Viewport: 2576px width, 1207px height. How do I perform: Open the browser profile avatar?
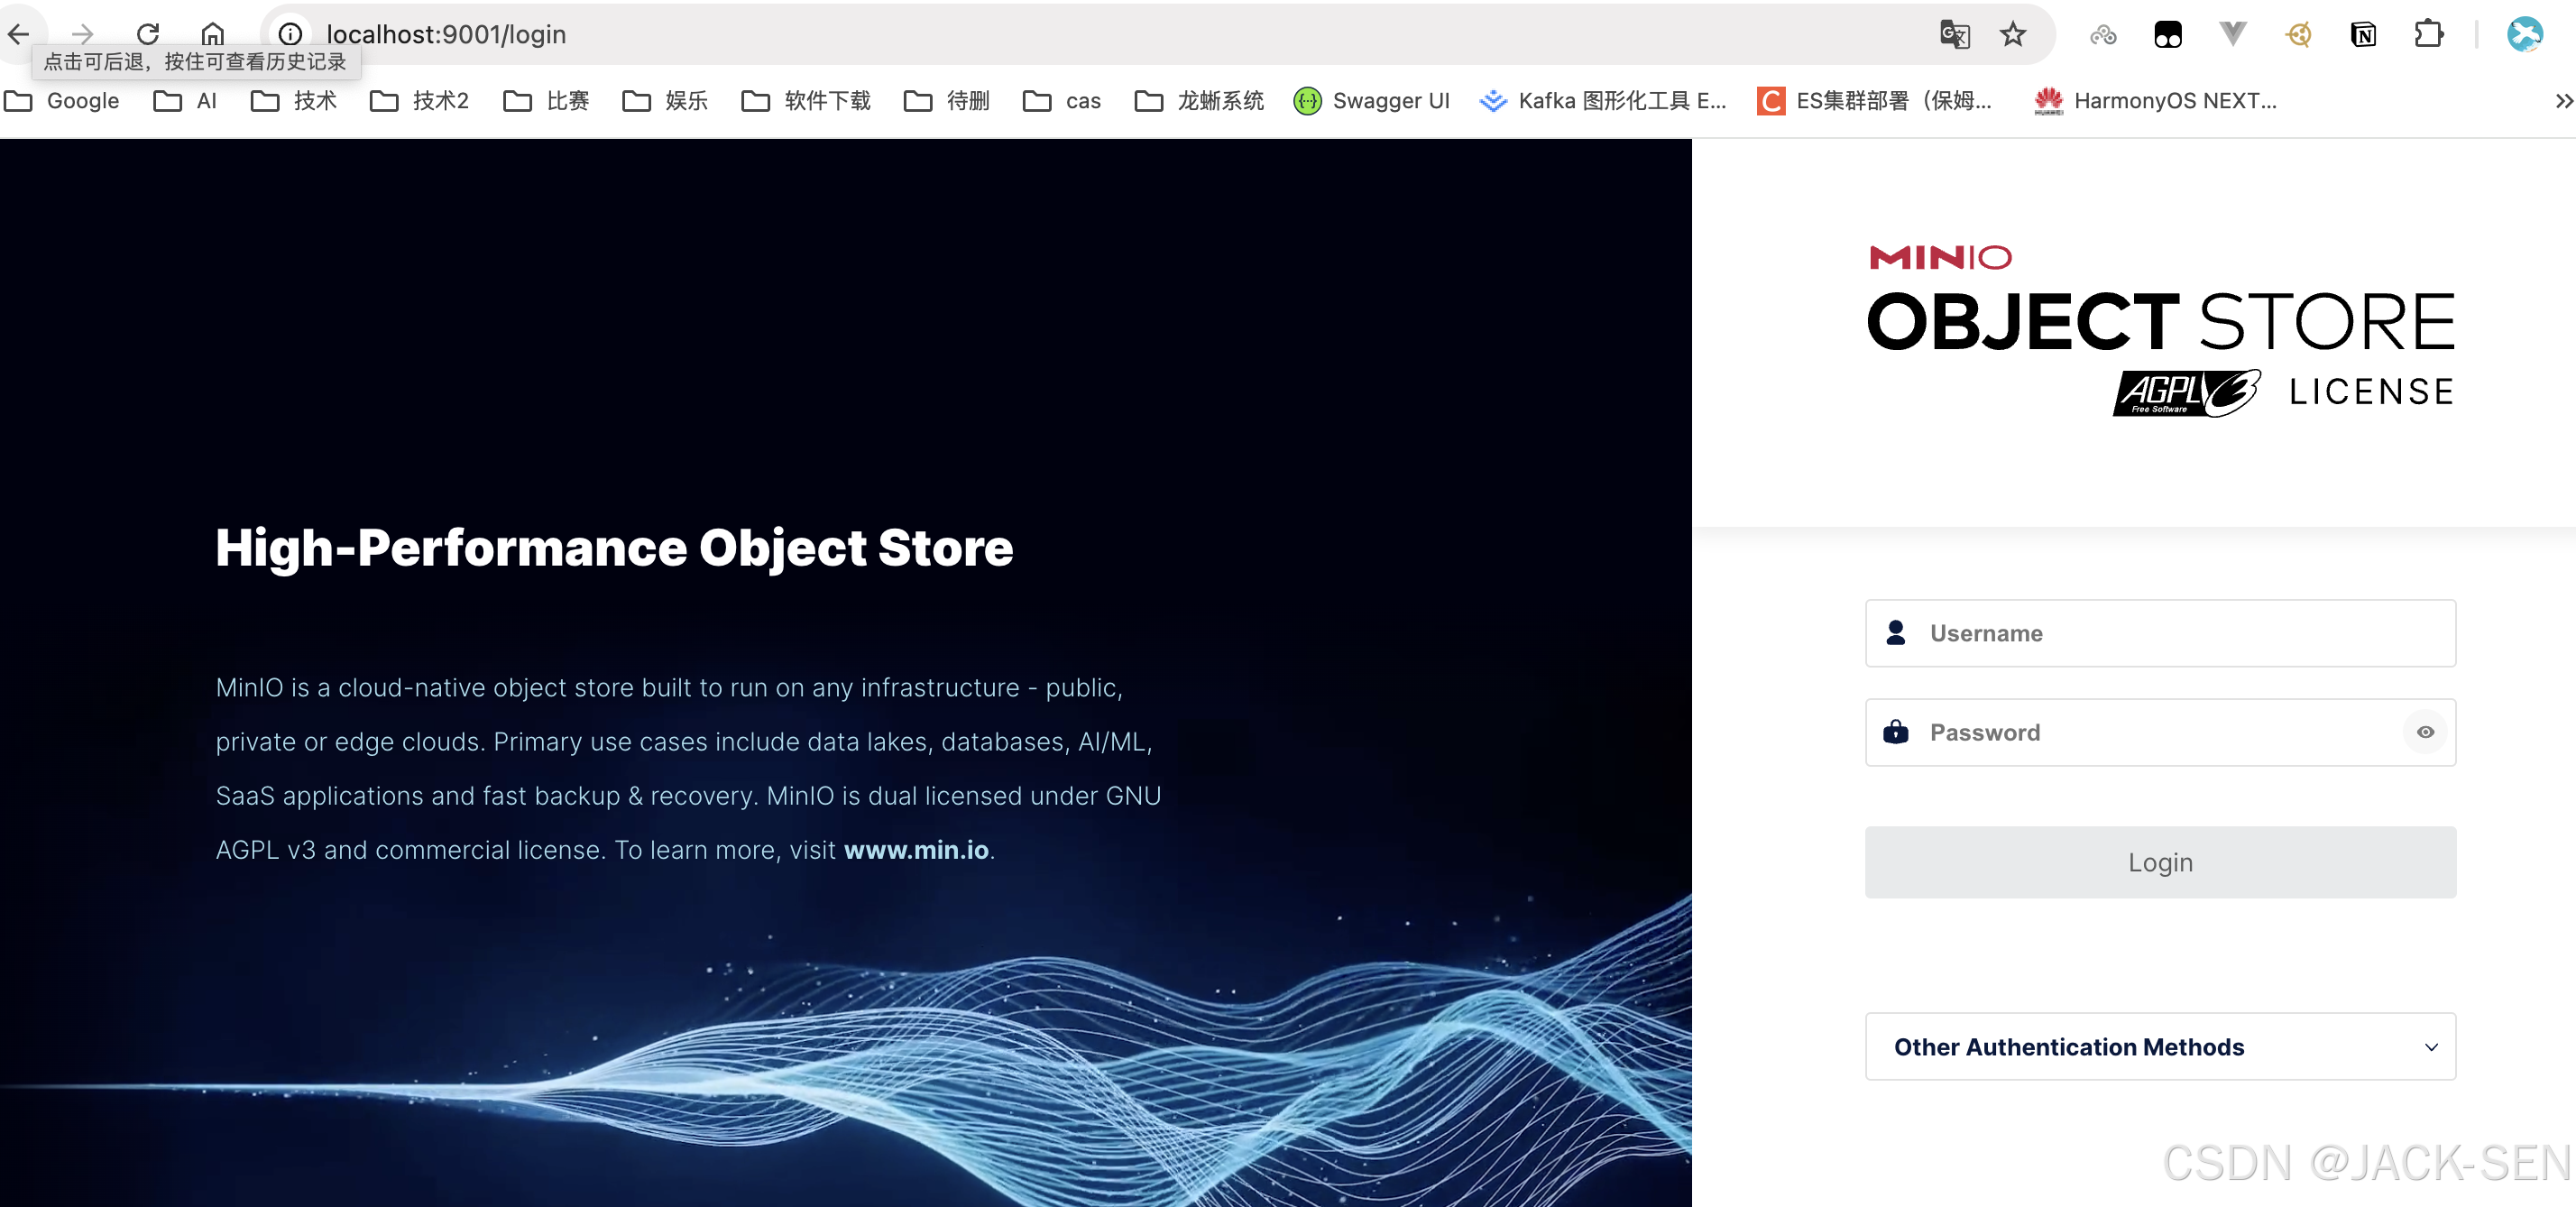[2524, 35]
